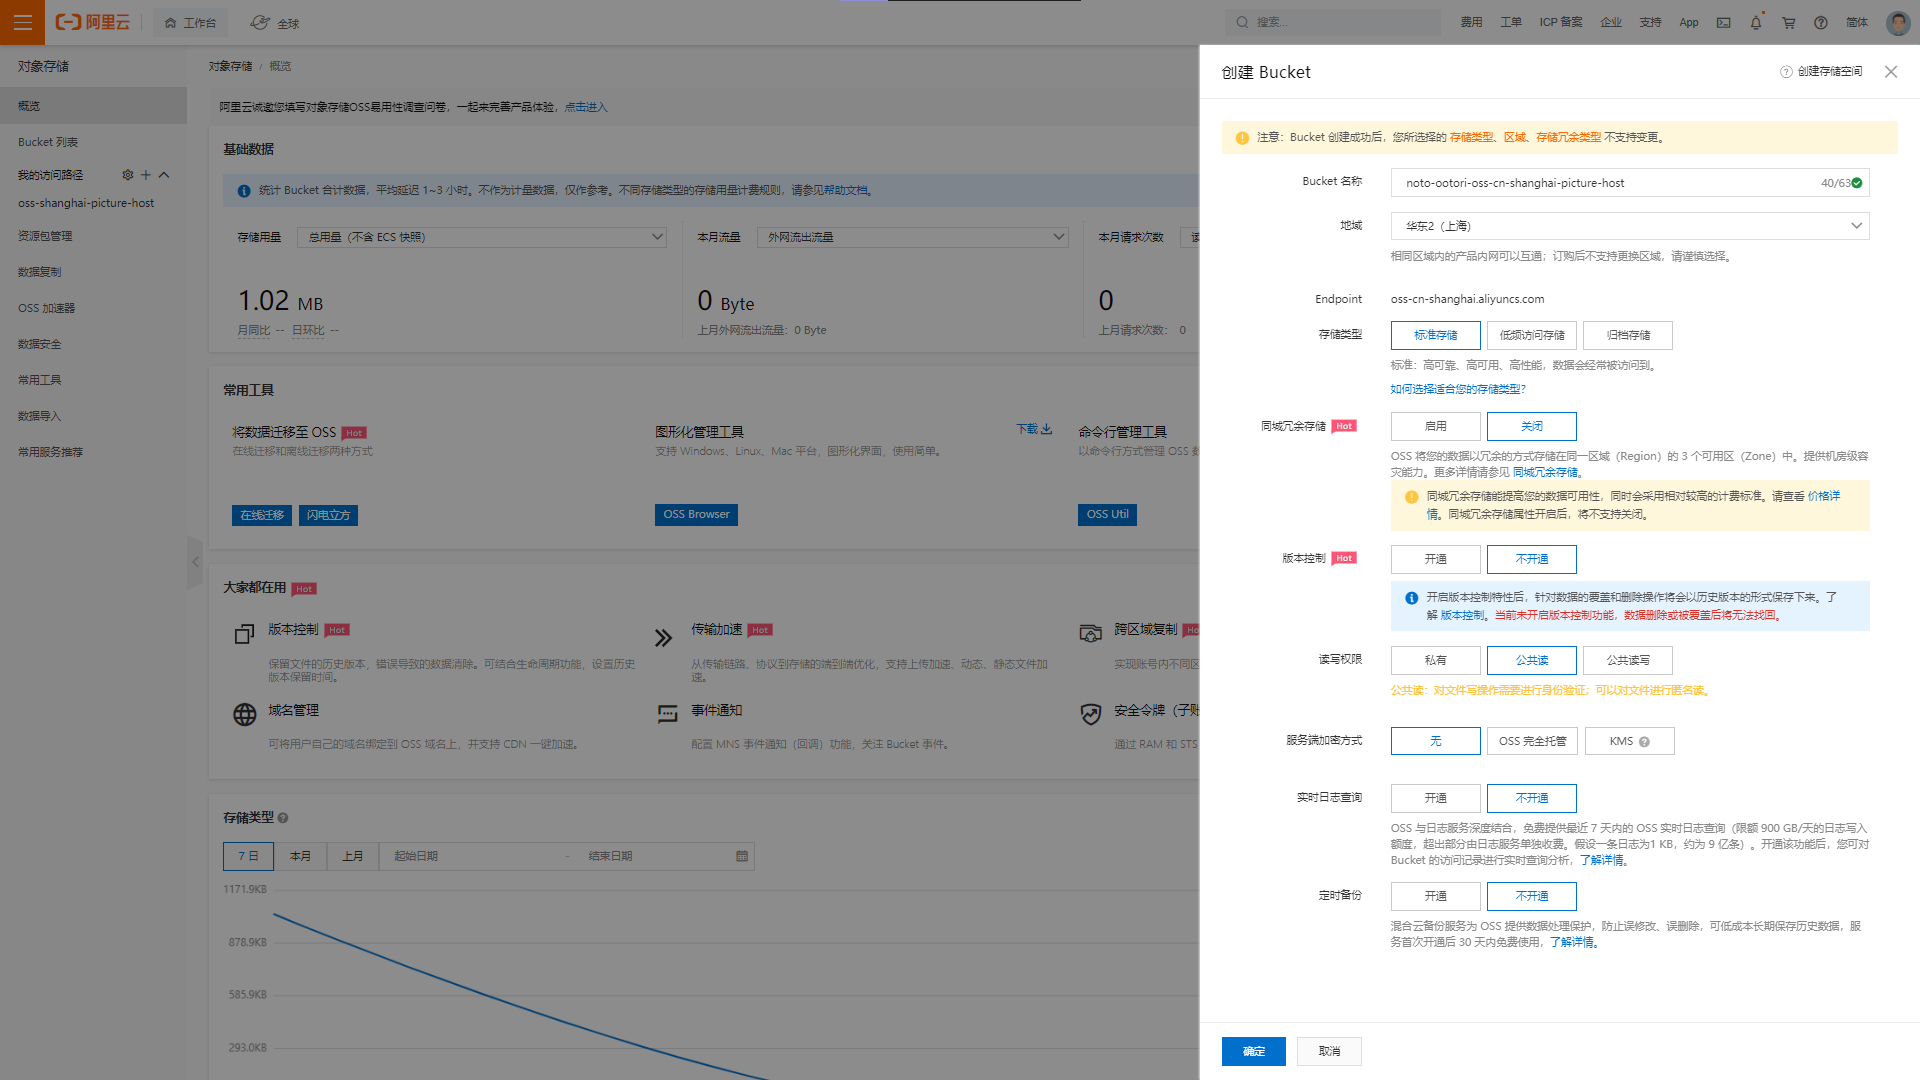Image resolution: width=1920 pixels, height=1080 pixels.
Task: Click the 版本控制 feature icon
Action: click(245, 635)
